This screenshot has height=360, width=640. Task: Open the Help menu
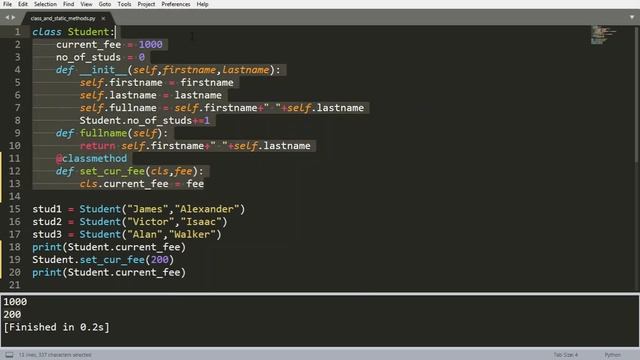pyautogui.click(x=202, y=4)
